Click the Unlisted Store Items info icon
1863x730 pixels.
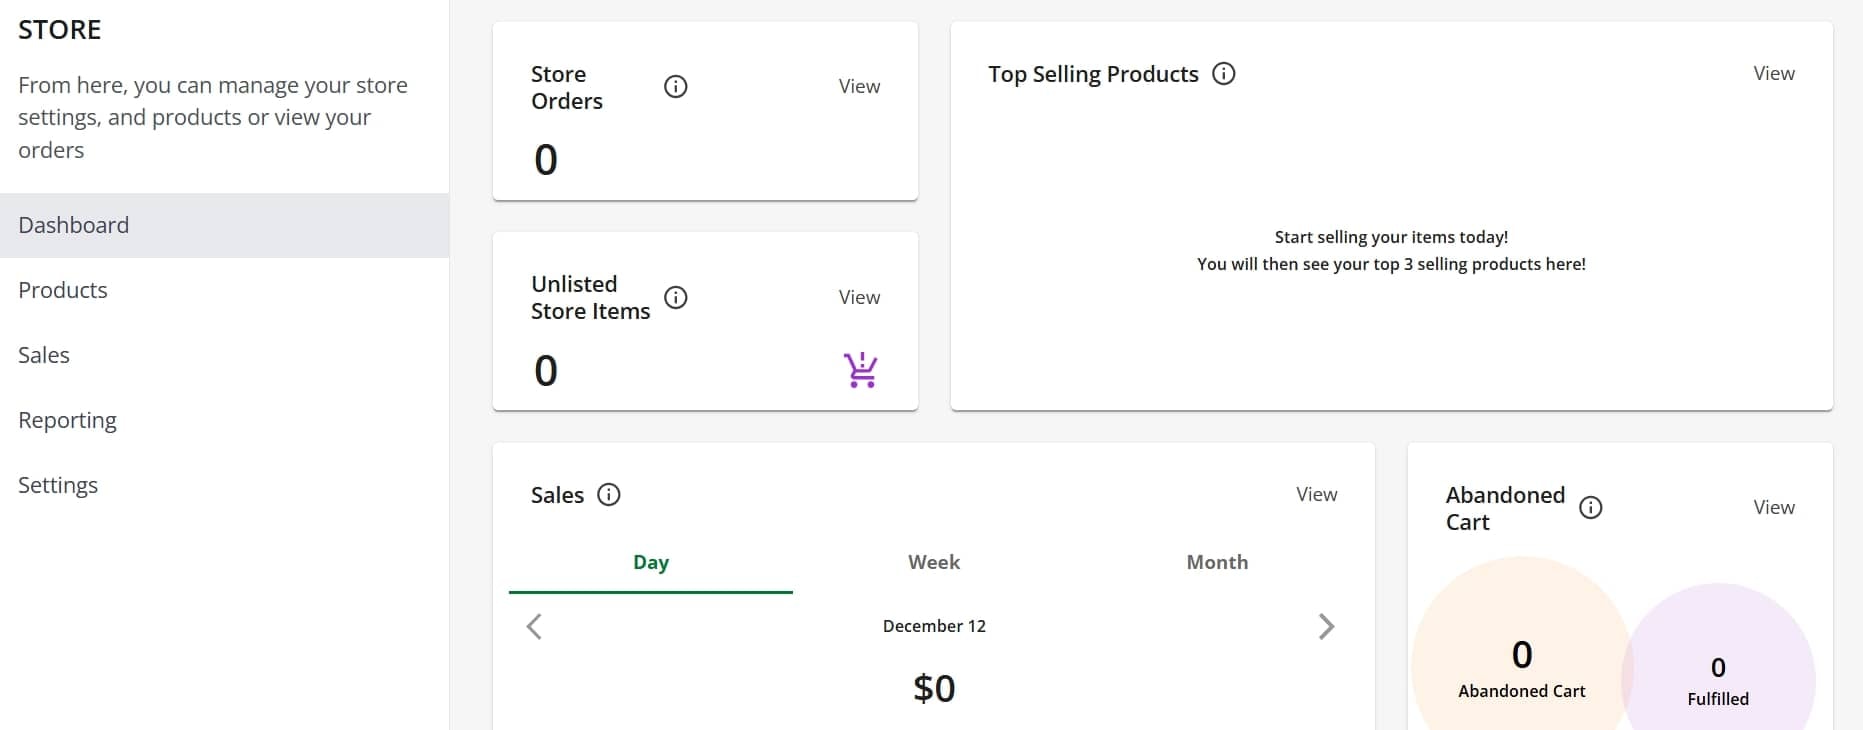tap(676, 298)
